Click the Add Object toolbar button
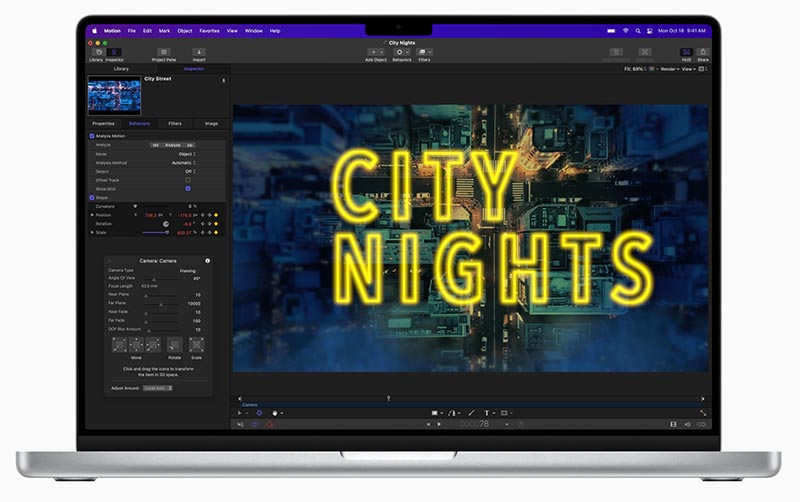 (376, 53)
